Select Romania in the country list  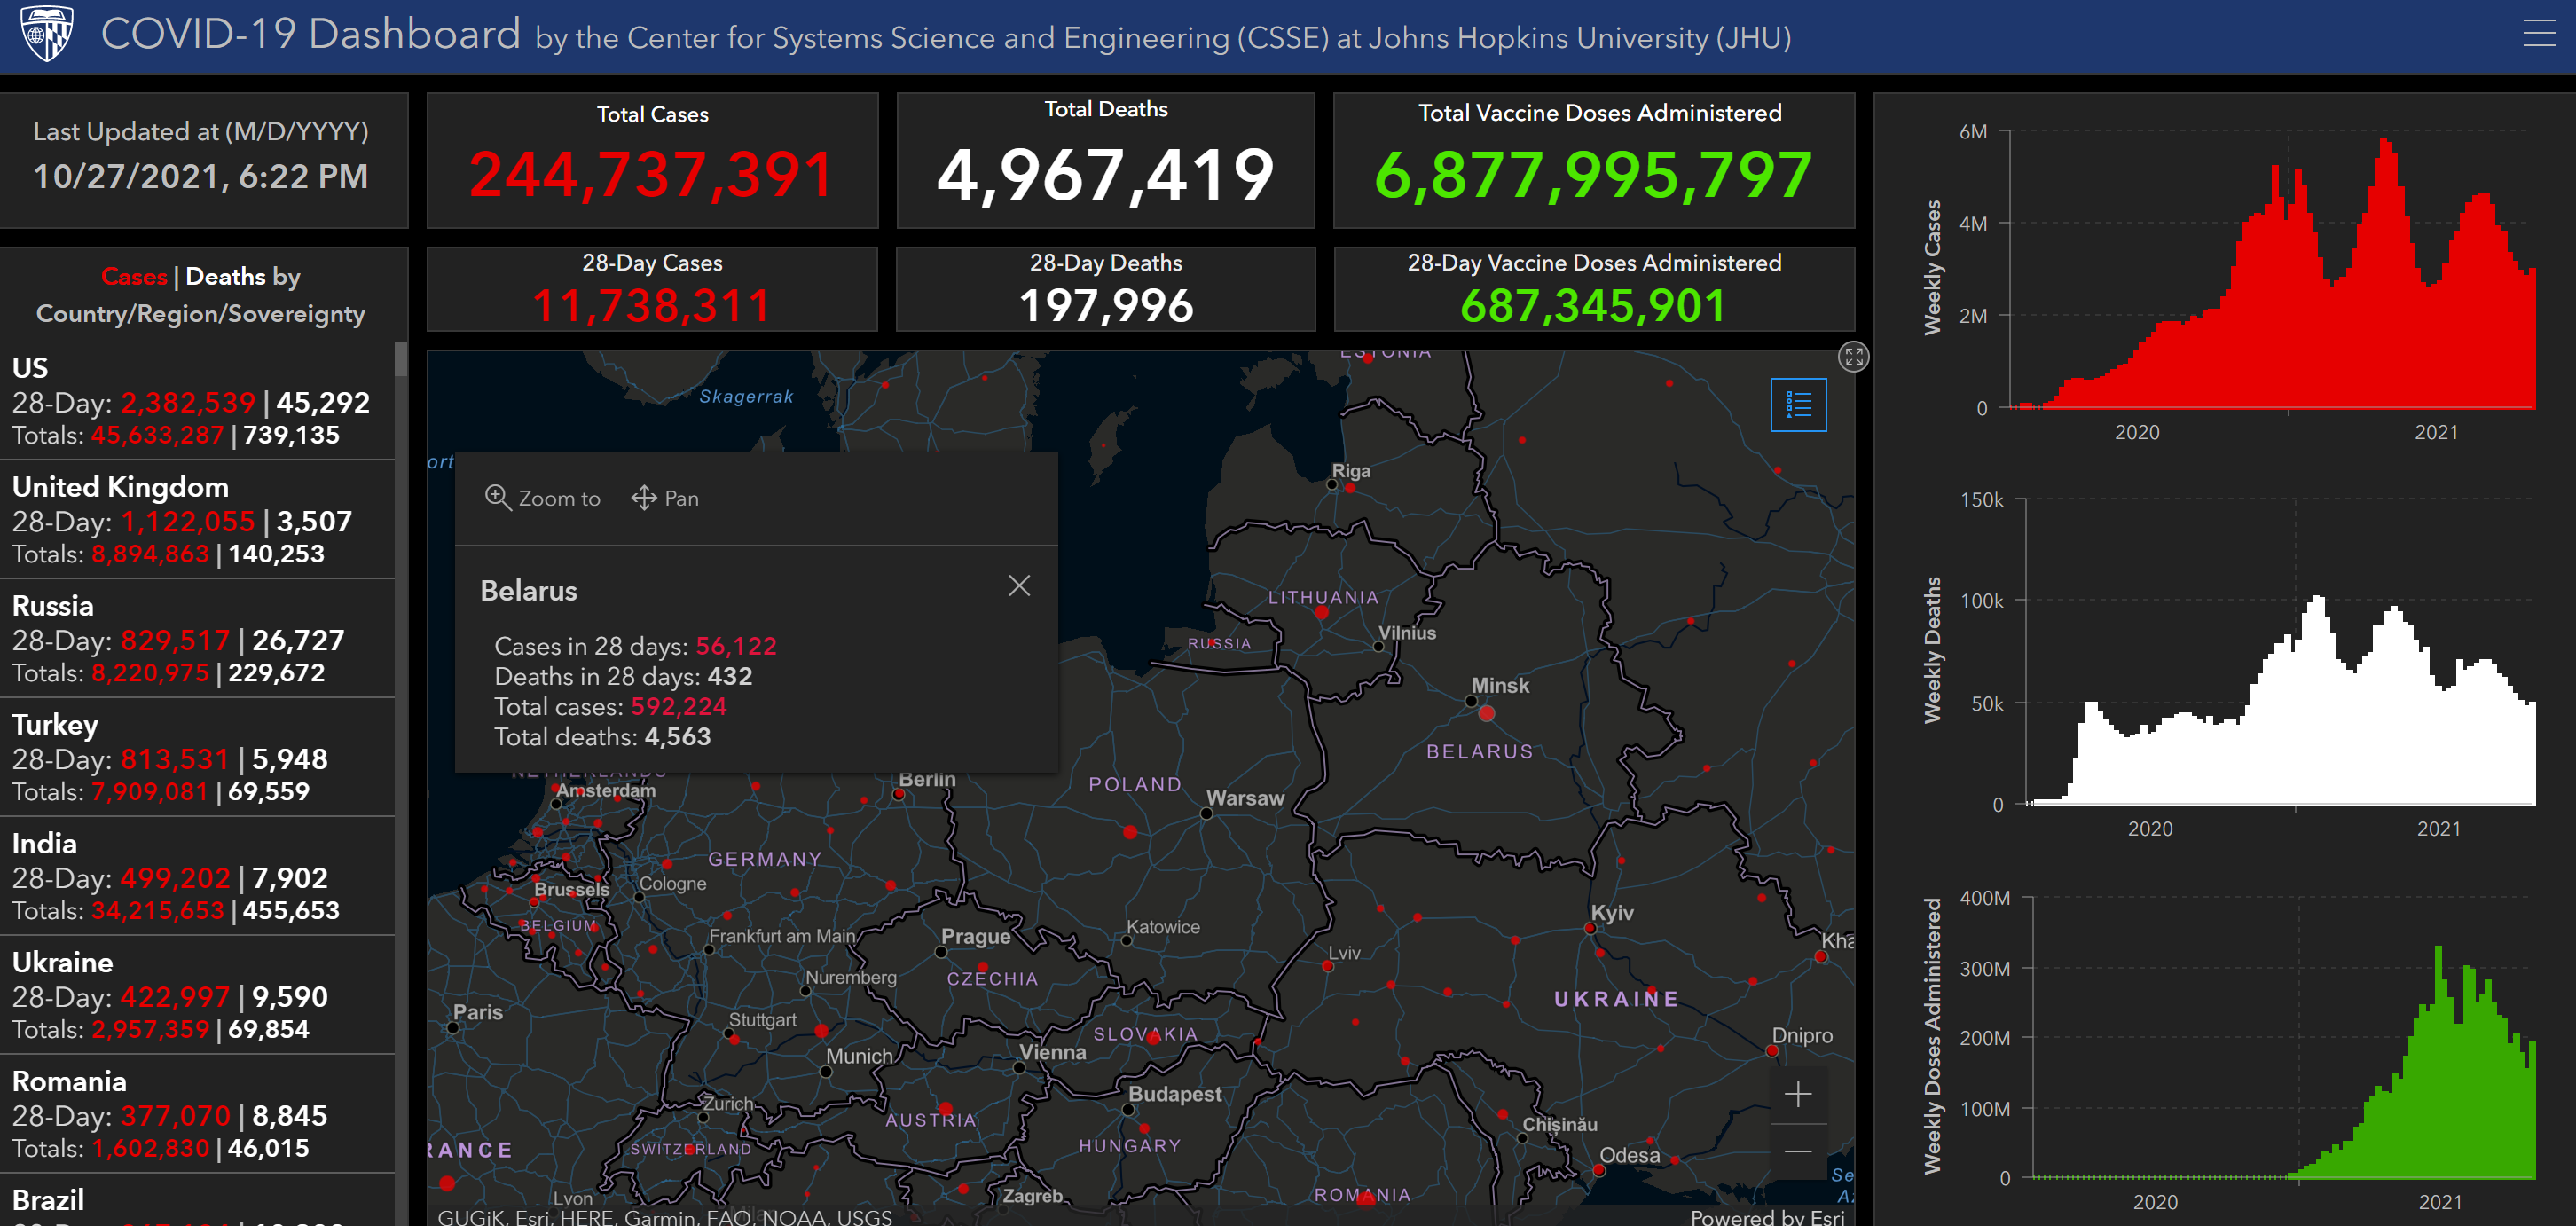click(197, 1115)
